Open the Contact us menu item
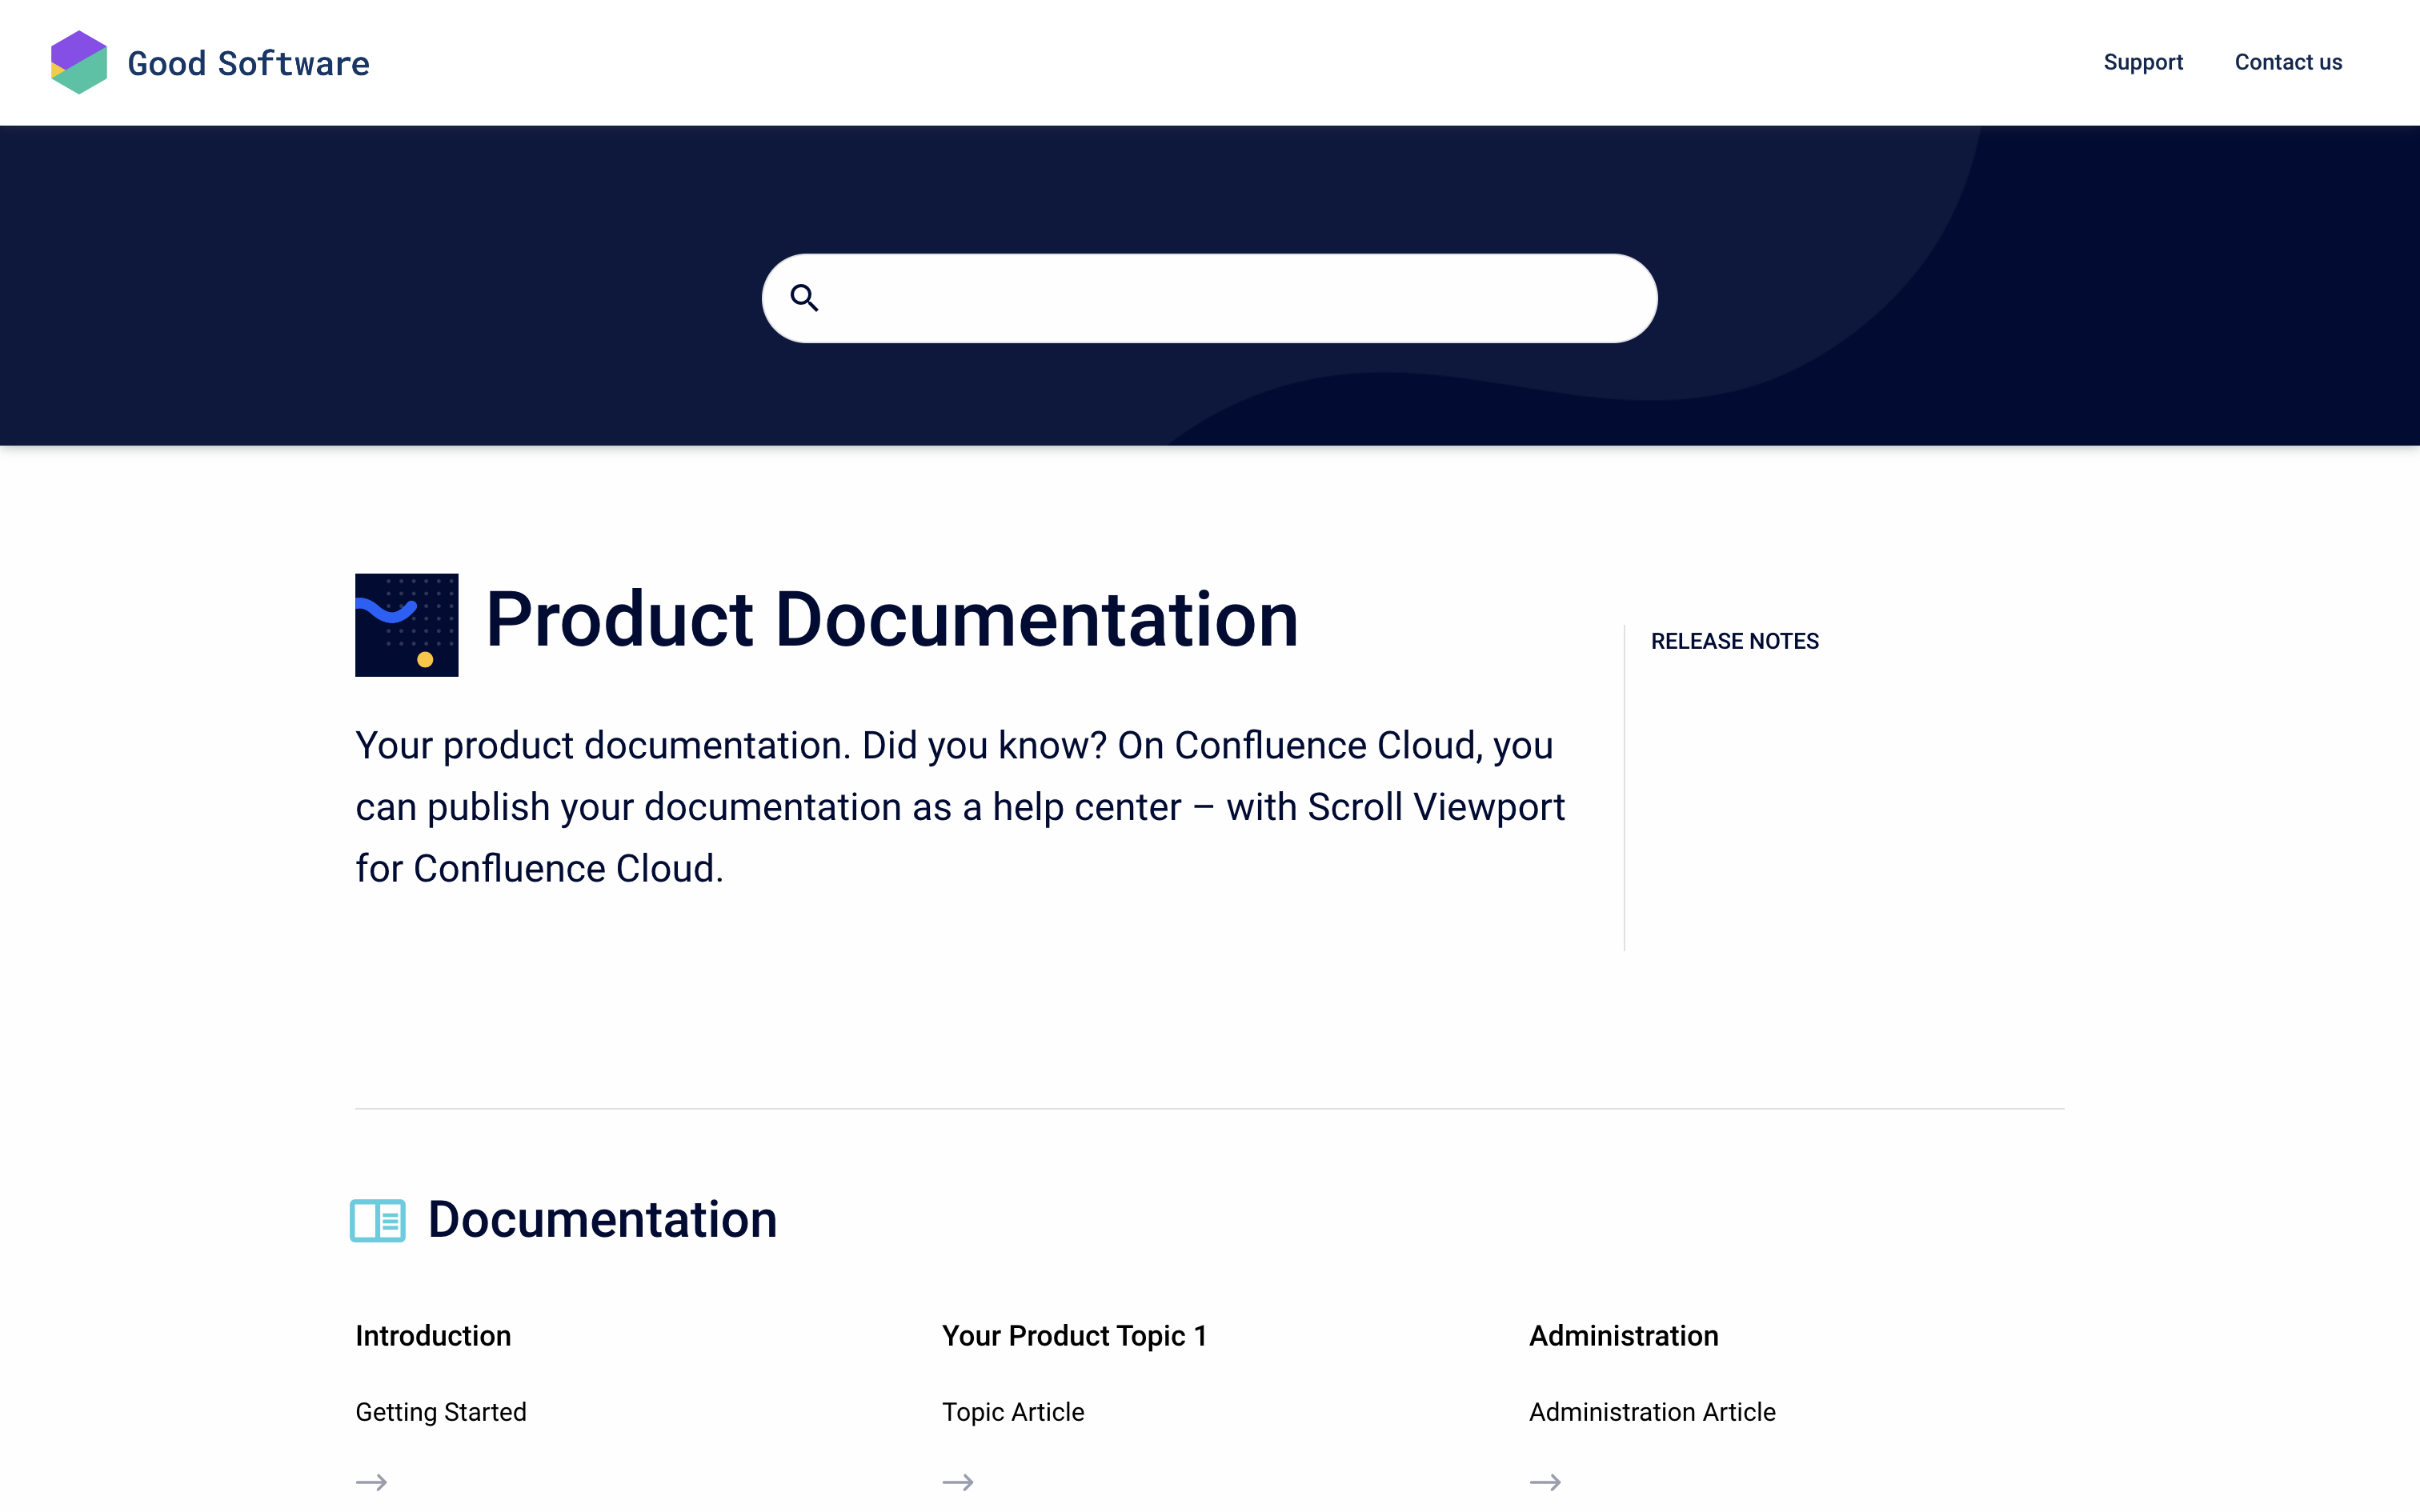 2288,62
